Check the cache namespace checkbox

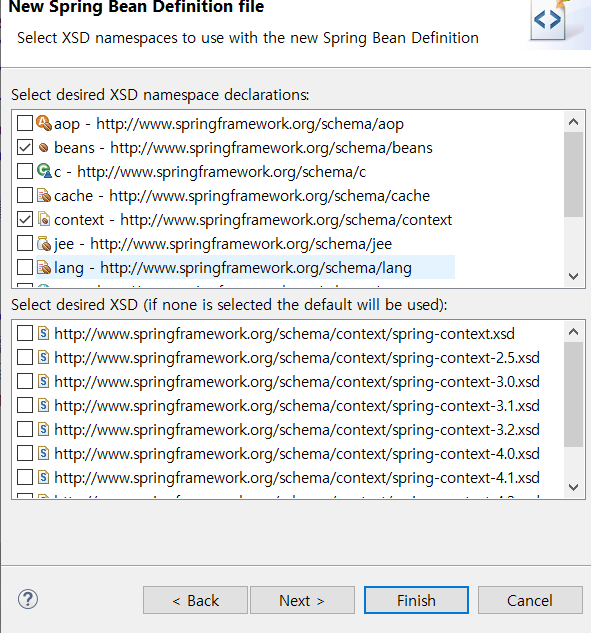pyautogui.click(x=25, y=195)
